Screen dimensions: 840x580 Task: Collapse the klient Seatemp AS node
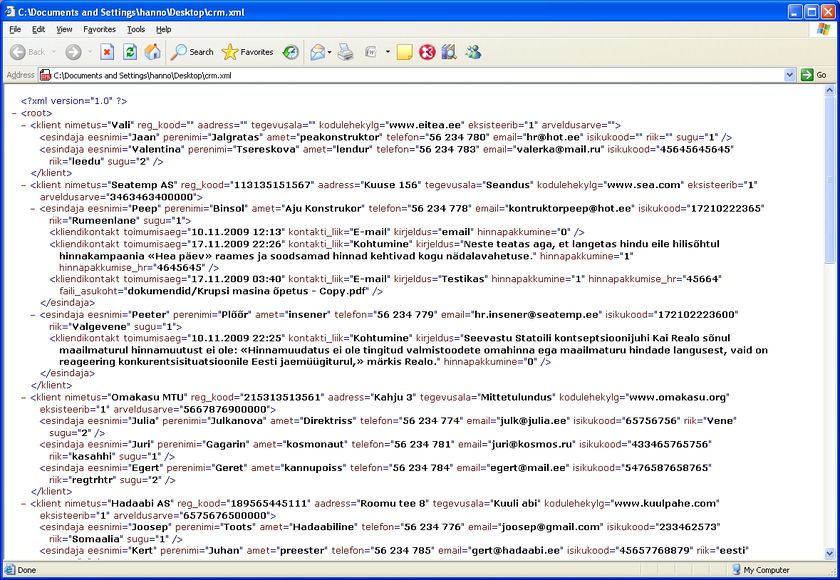click(x=24, y=185)
